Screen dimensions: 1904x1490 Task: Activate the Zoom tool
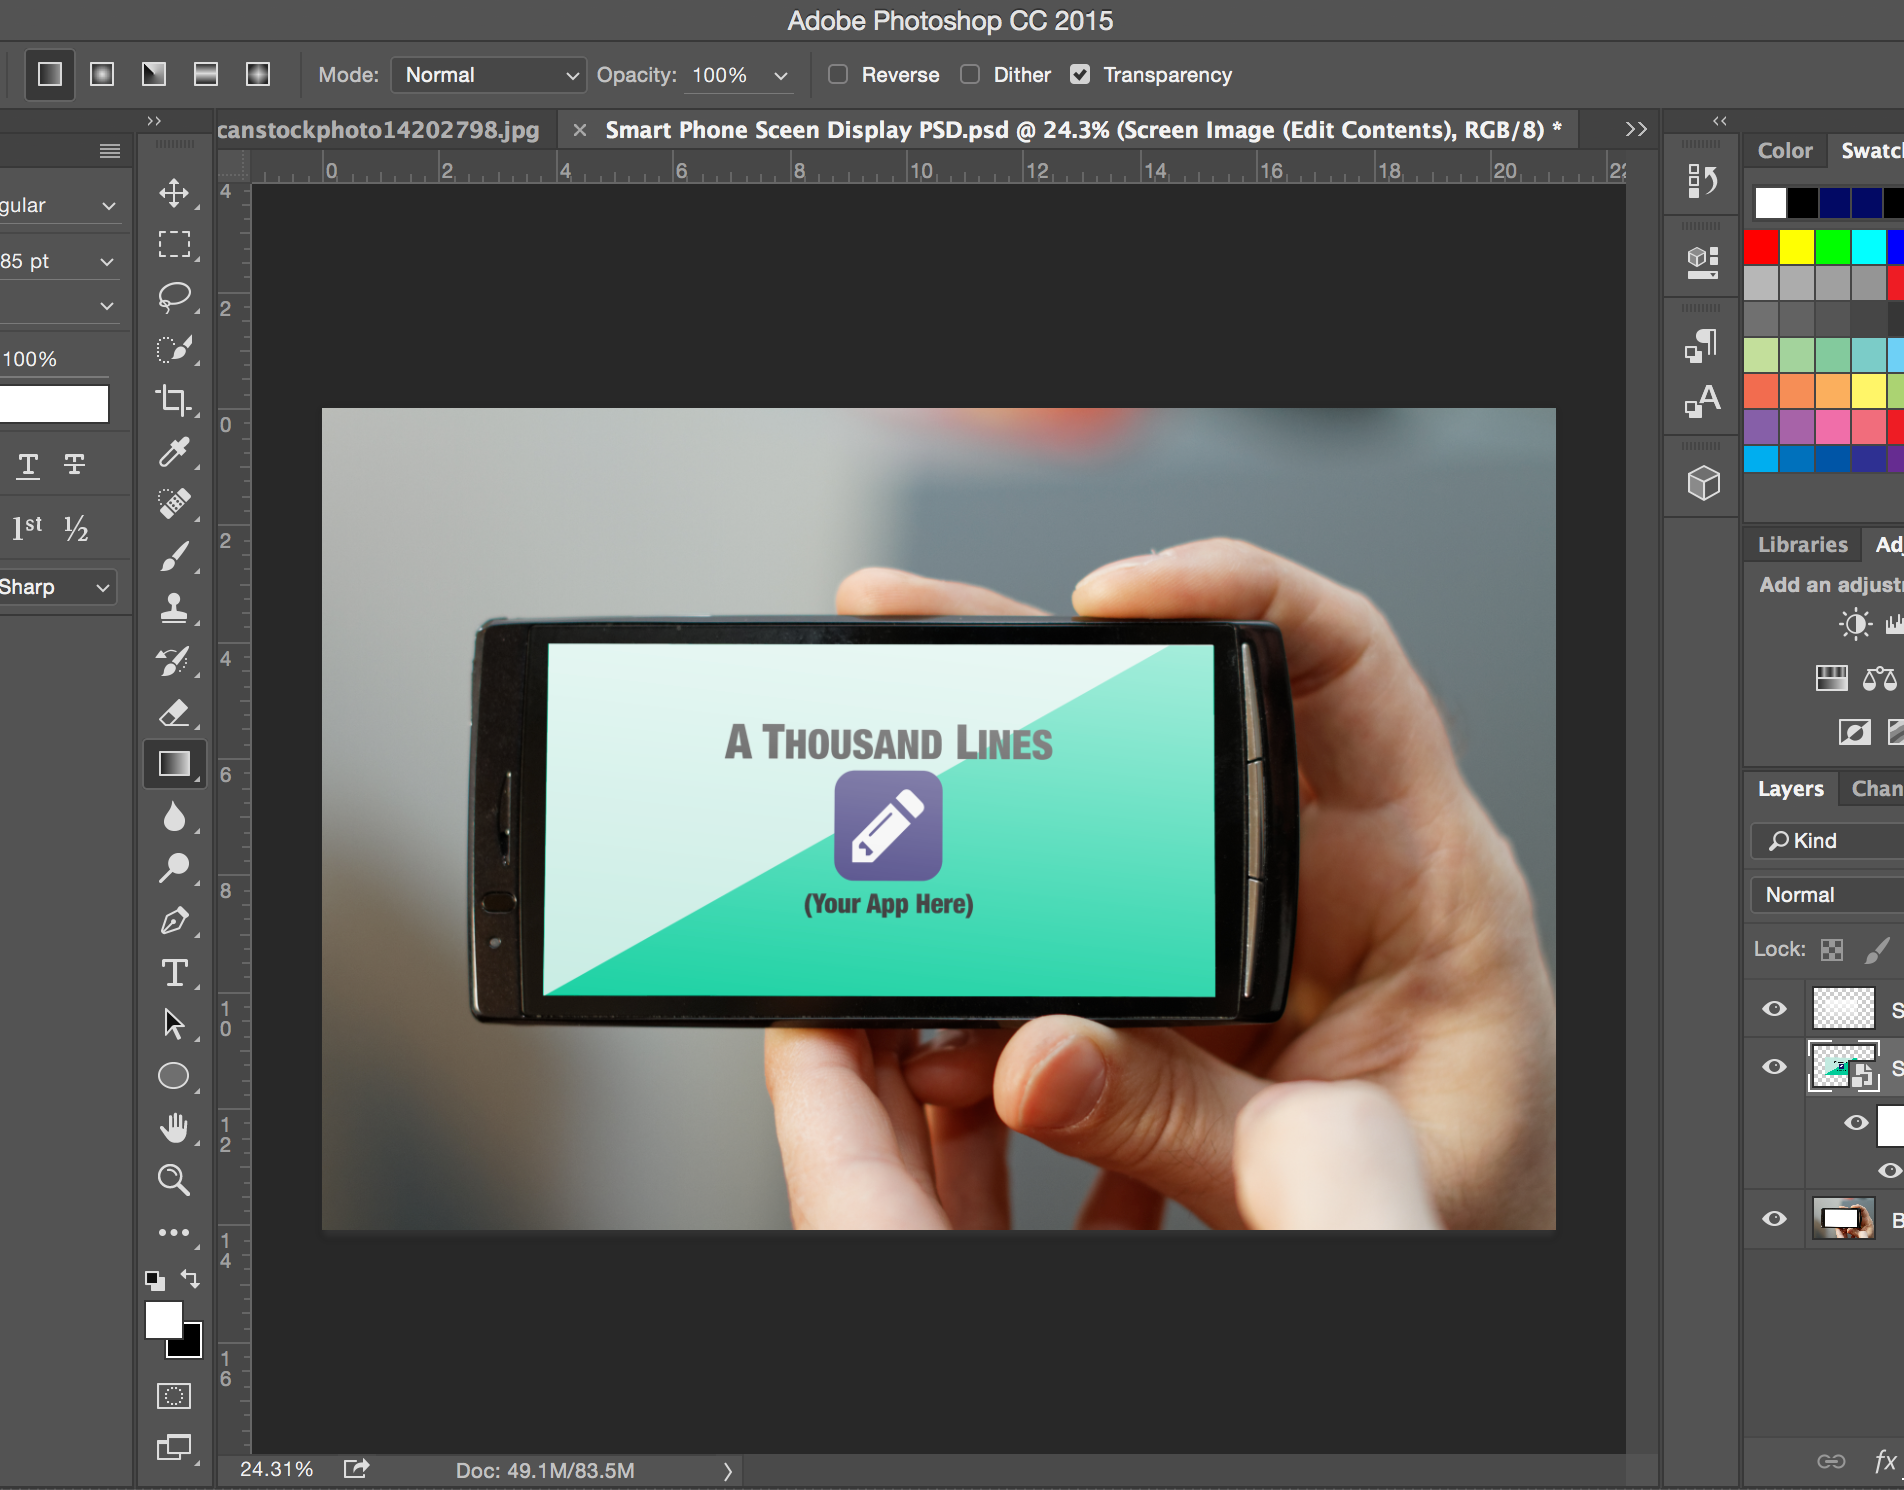[x=174, y=1180]
